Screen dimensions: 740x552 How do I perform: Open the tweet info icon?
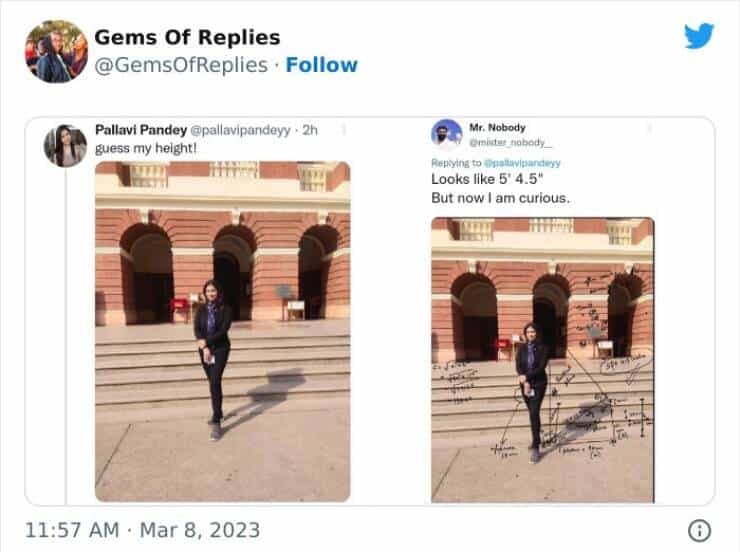tap(700, 530)
